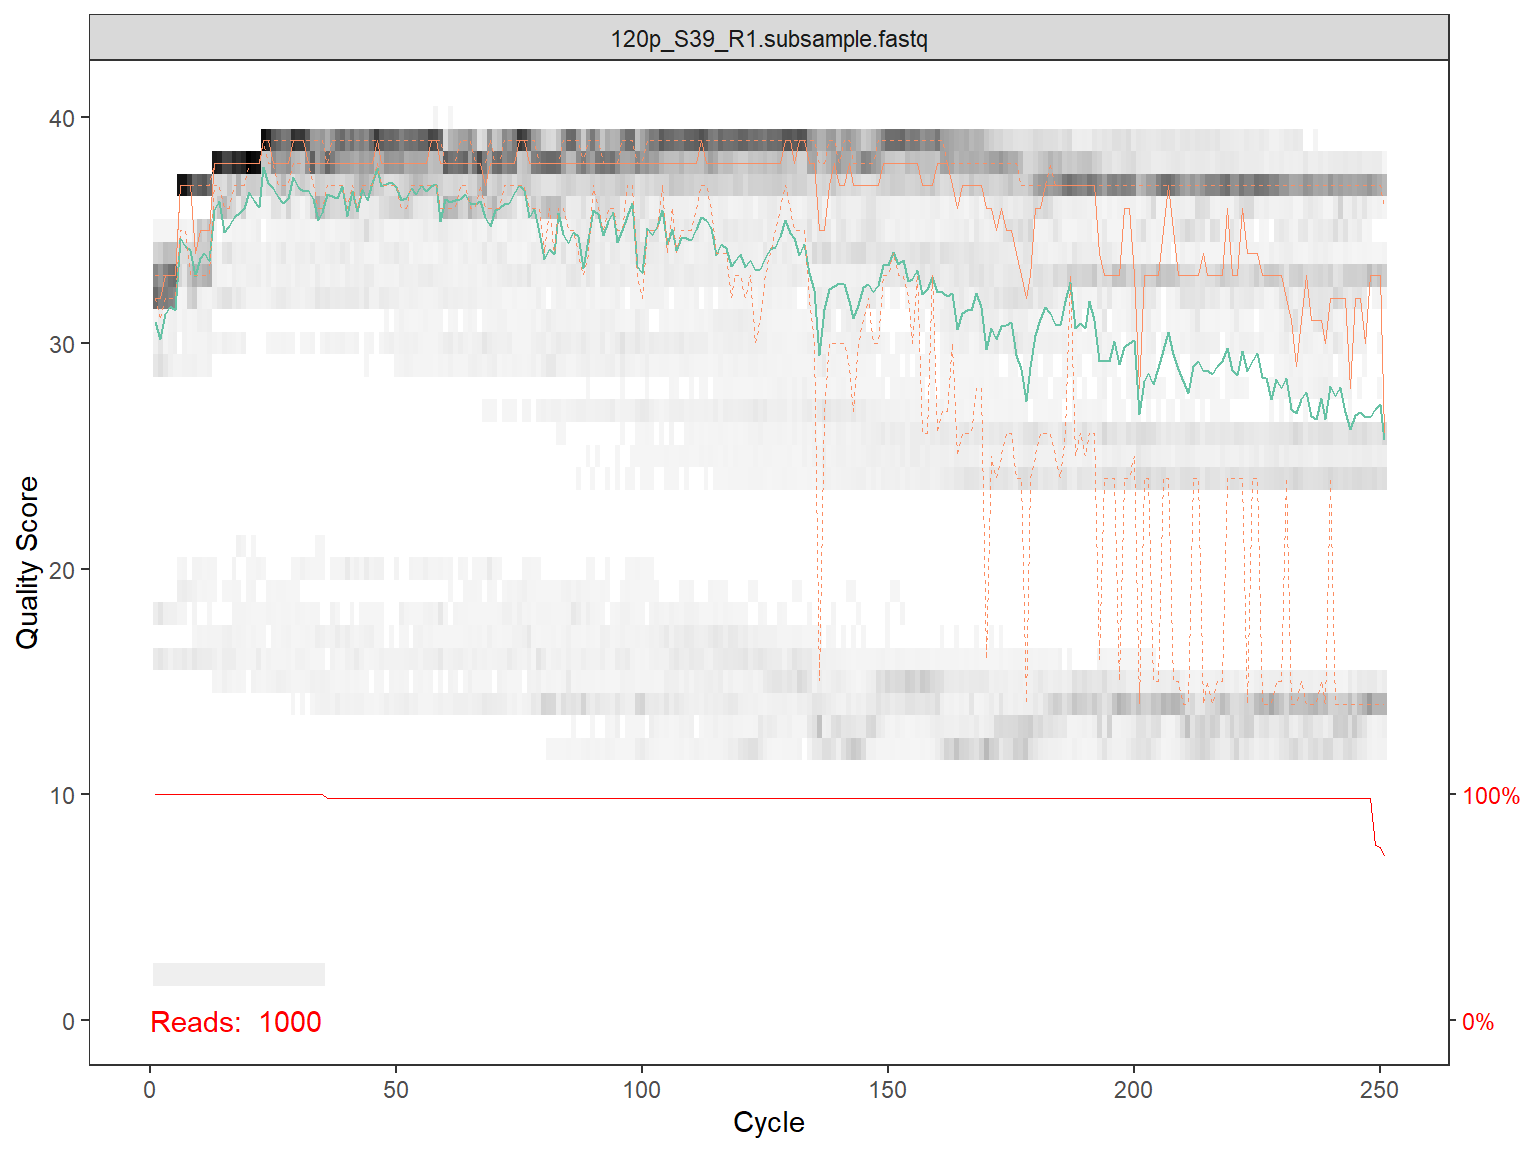Click the 200 tick on the Cycle axis
1536x1152 pixels.
tap(1133, 1090)
